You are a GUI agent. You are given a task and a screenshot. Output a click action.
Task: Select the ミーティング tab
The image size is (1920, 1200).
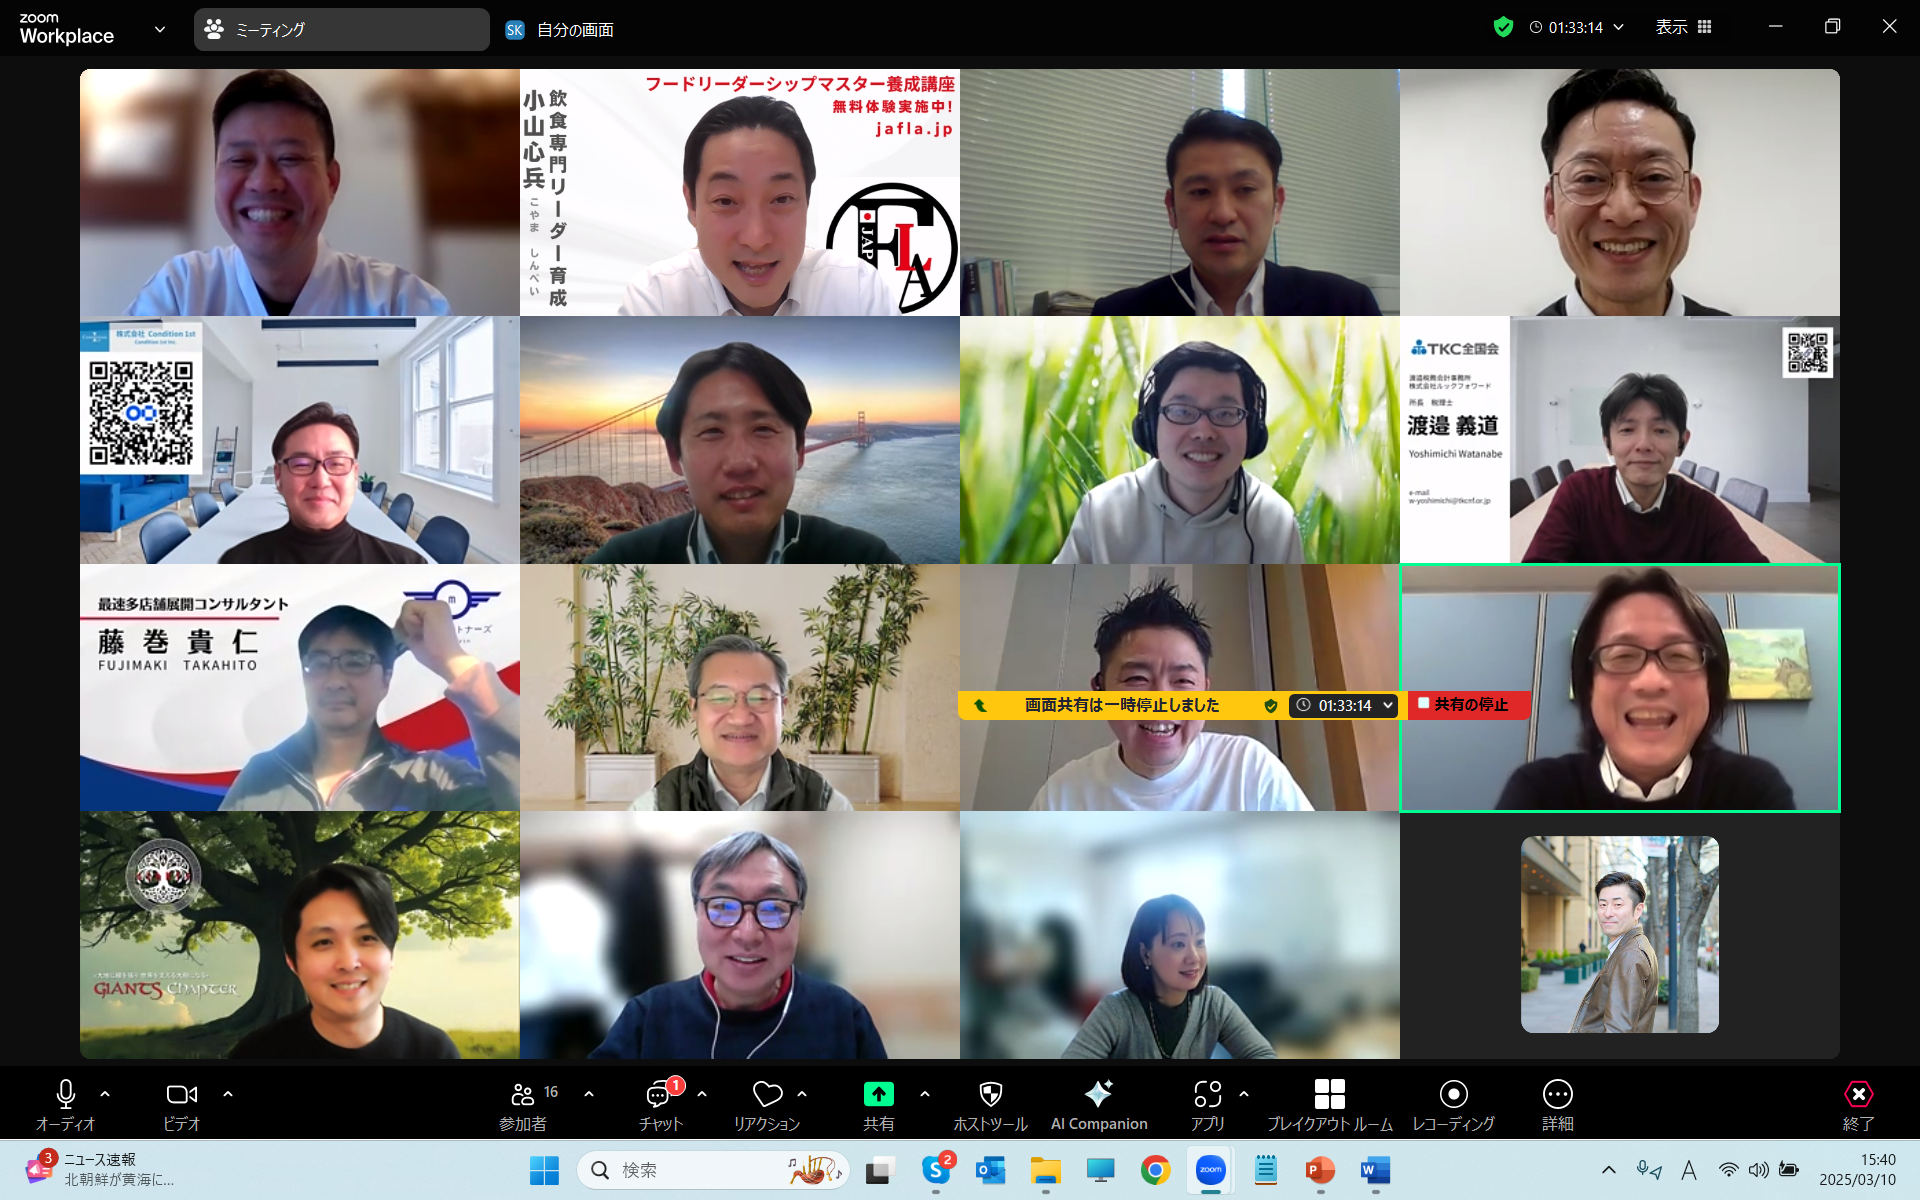pos(342,30)
